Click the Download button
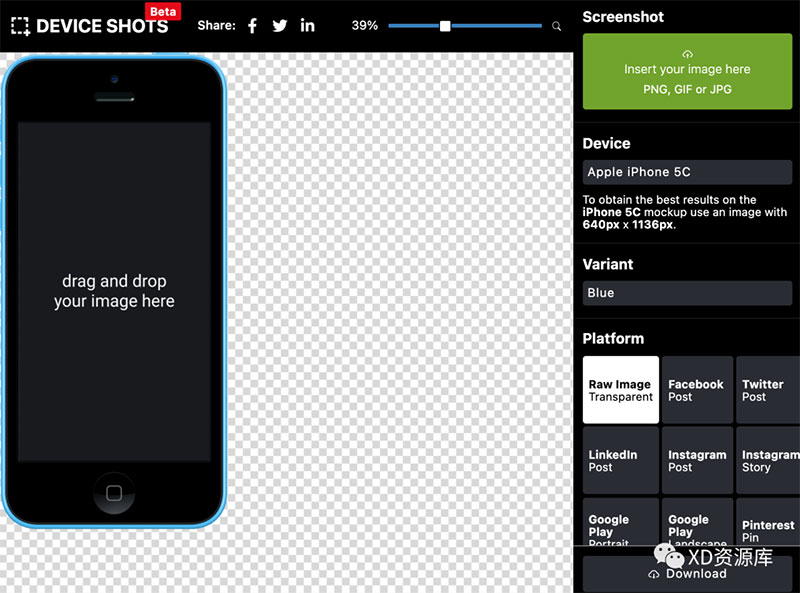The image size is (800, 593). (x=687, y=574)
